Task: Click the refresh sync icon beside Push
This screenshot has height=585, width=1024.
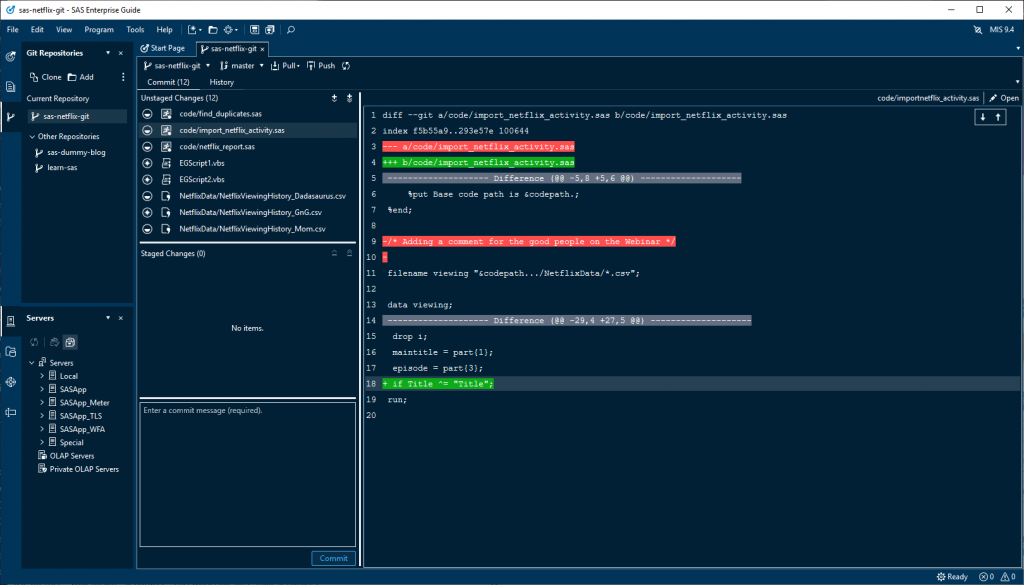Action: [x=346, y=65]
